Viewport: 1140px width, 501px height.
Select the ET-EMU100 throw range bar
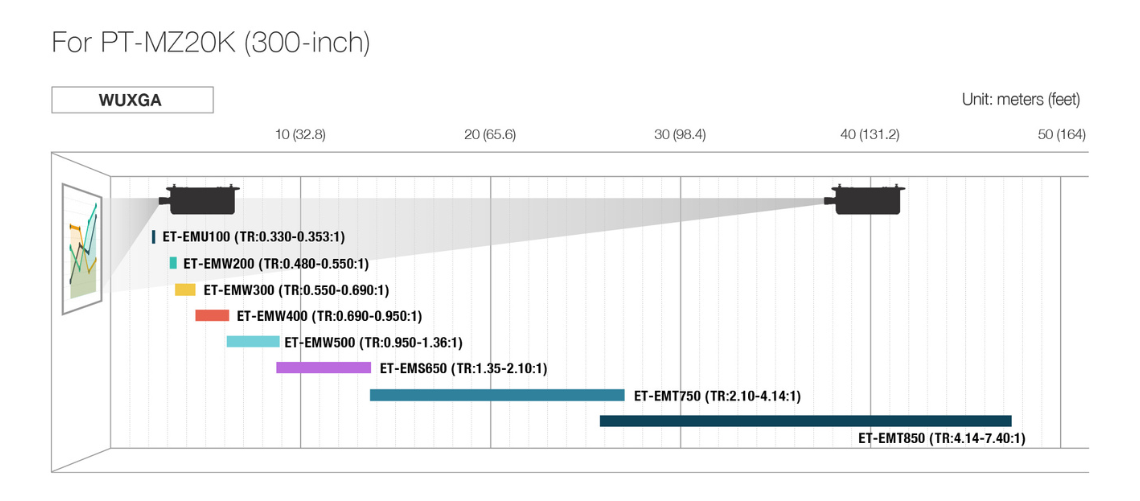tap(154, 237)
